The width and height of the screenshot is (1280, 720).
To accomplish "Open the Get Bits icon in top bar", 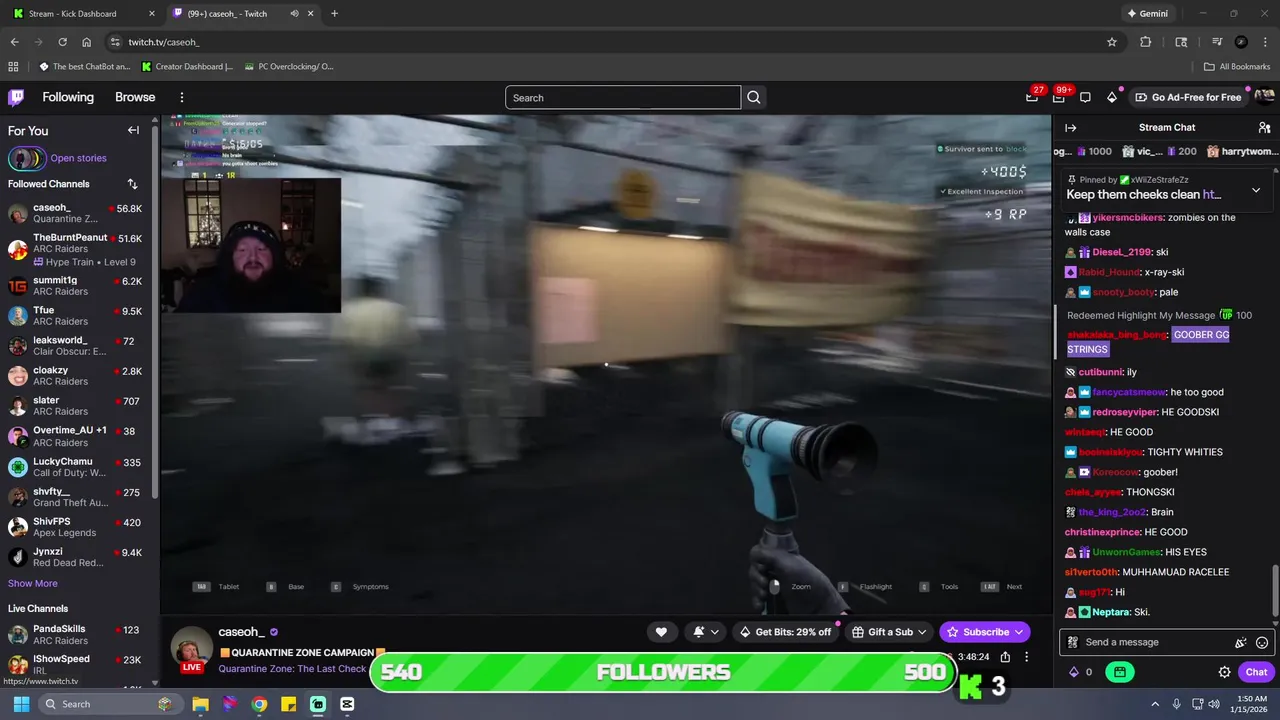I will [1111, 97].
